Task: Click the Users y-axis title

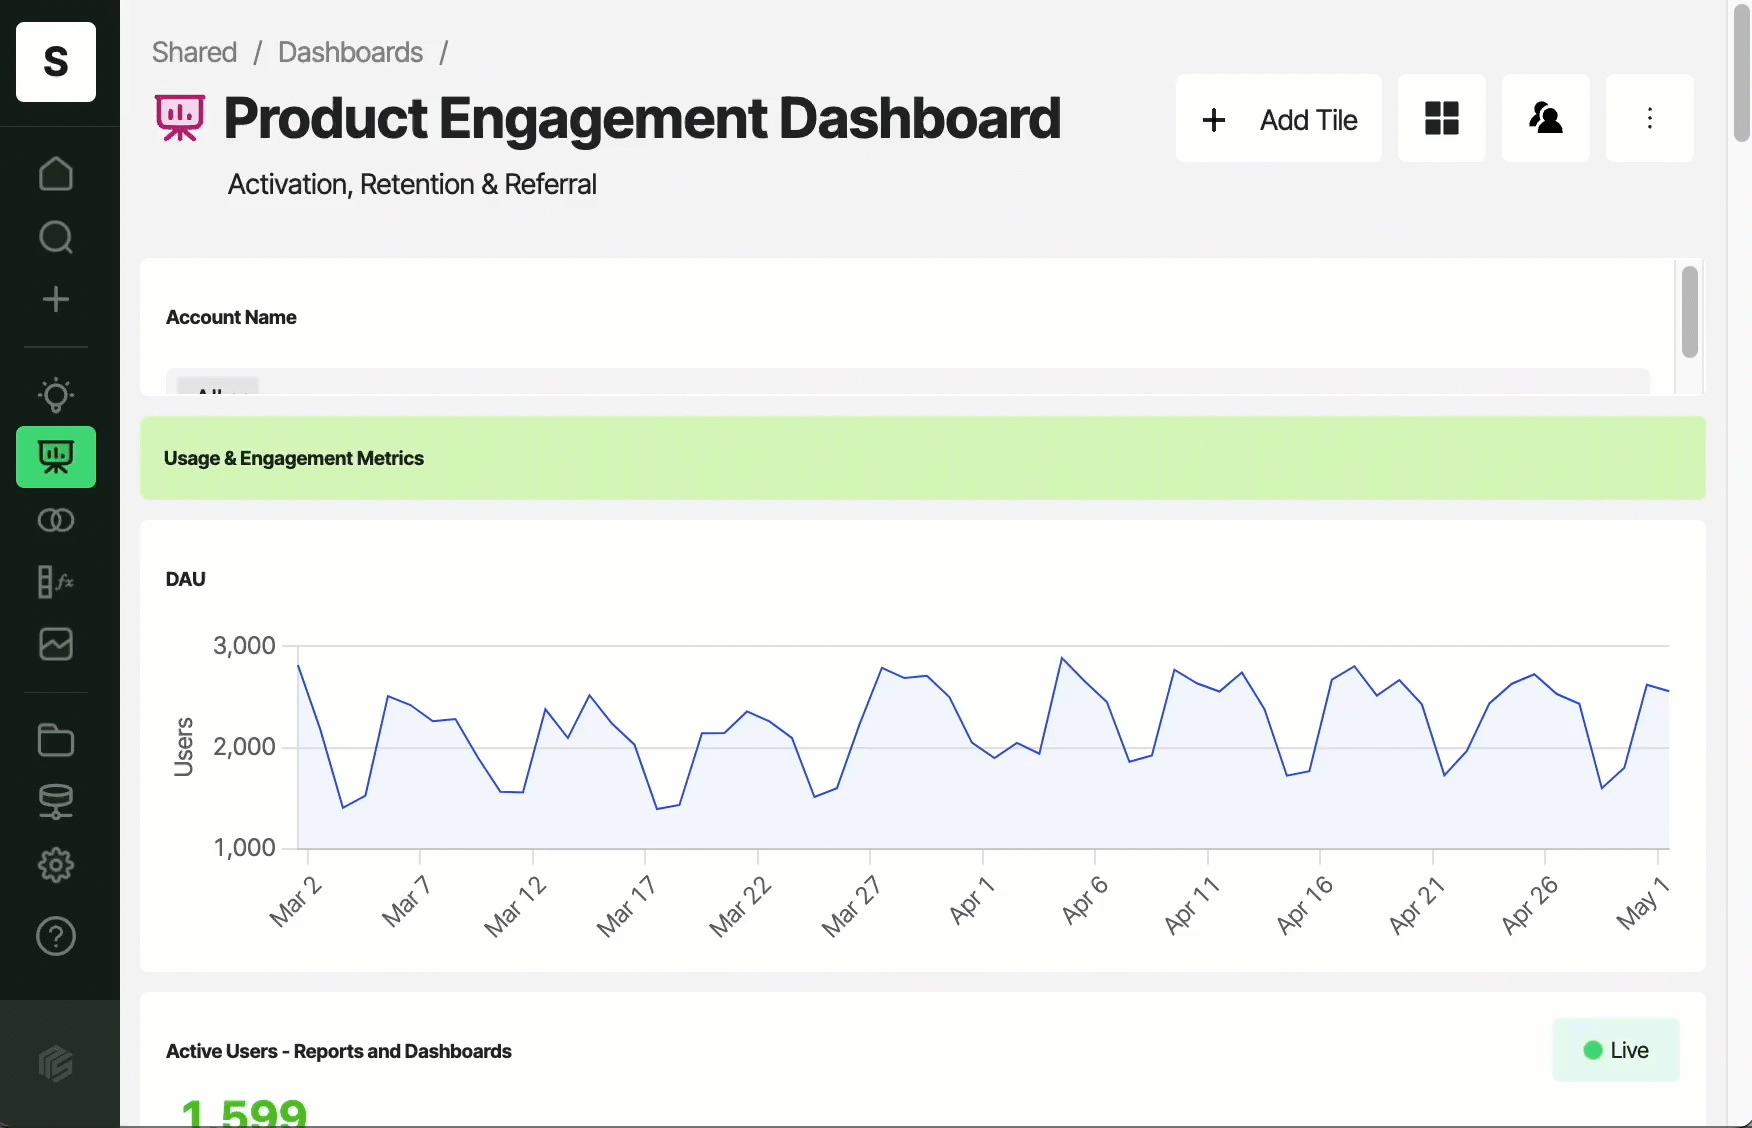Action: 184,747
